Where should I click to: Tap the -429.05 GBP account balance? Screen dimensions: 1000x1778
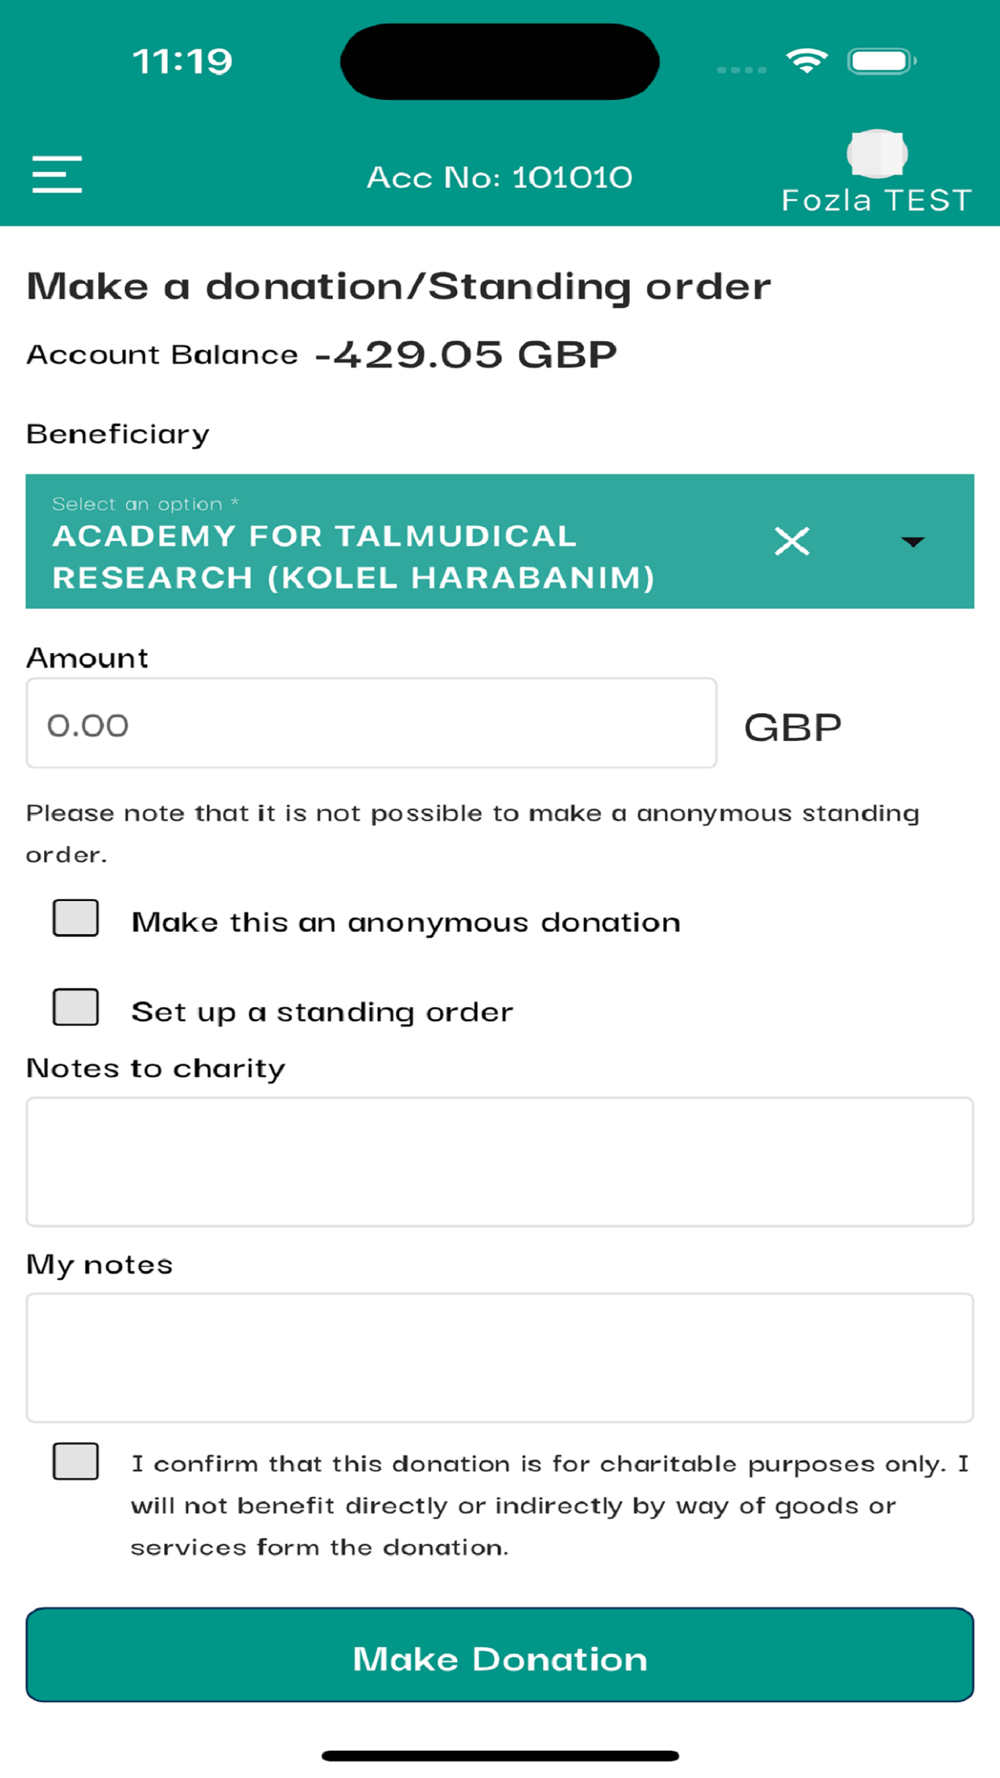[x=466, y=355]
